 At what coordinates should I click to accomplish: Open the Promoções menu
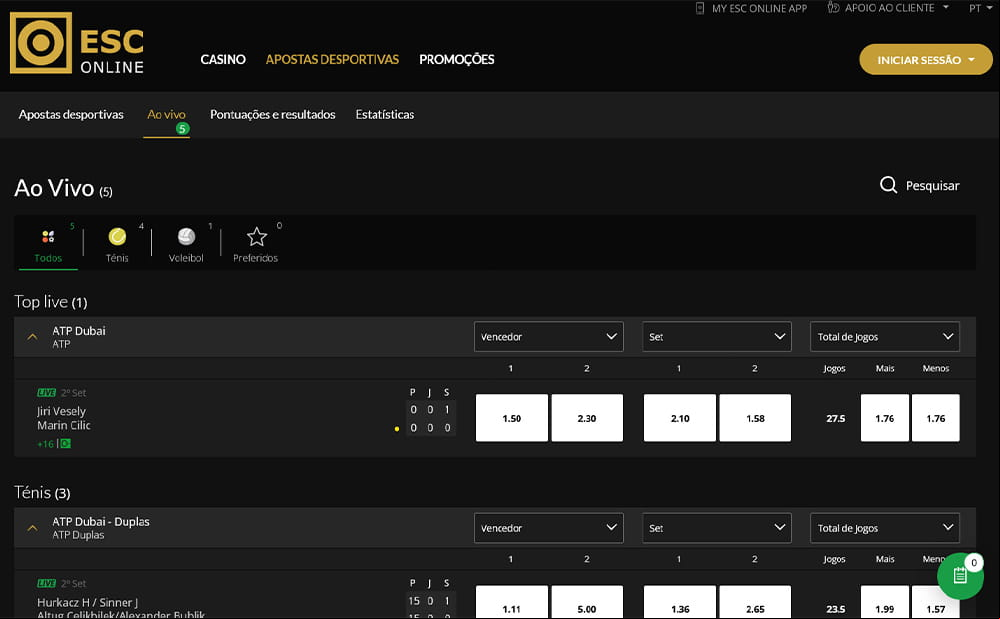(x=457, y=59)
